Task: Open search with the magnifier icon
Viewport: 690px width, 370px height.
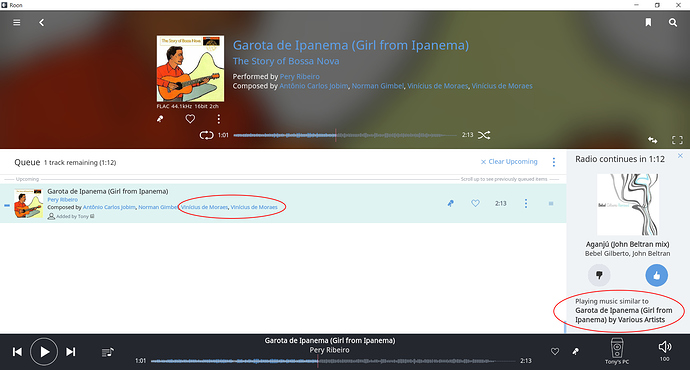Action: point(673,22)
